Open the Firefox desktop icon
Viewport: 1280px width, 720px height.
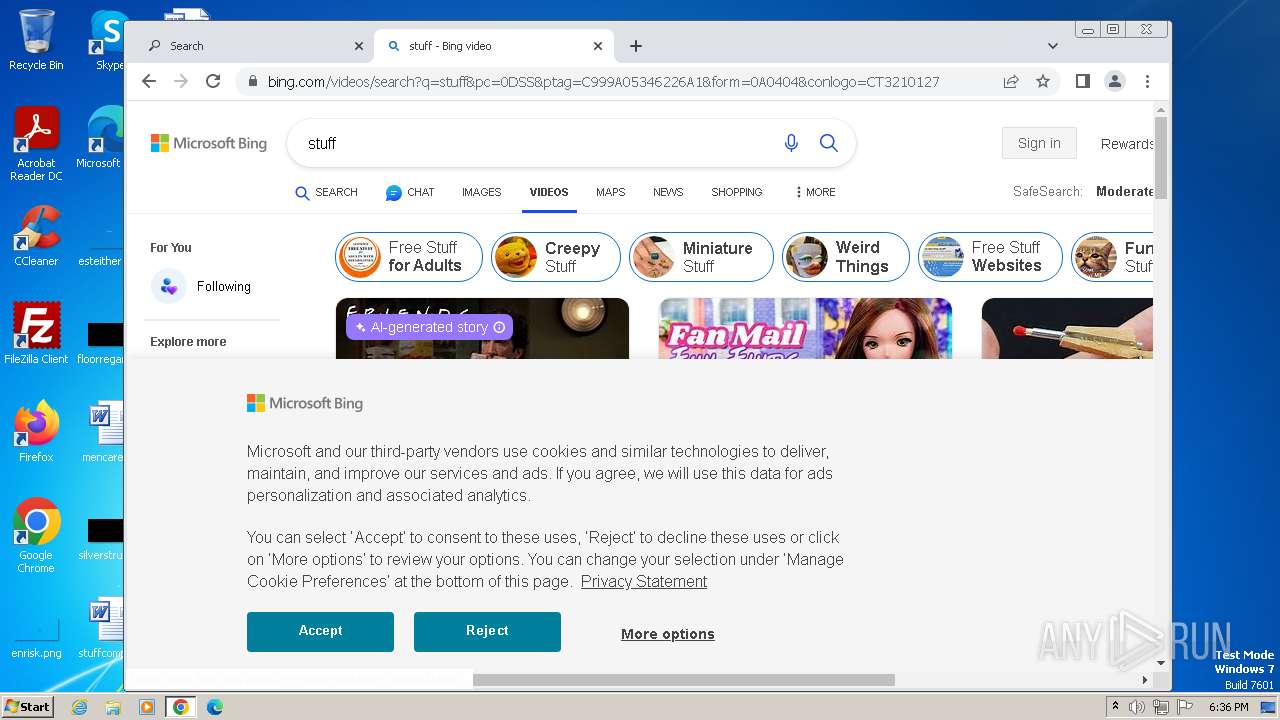36,432
